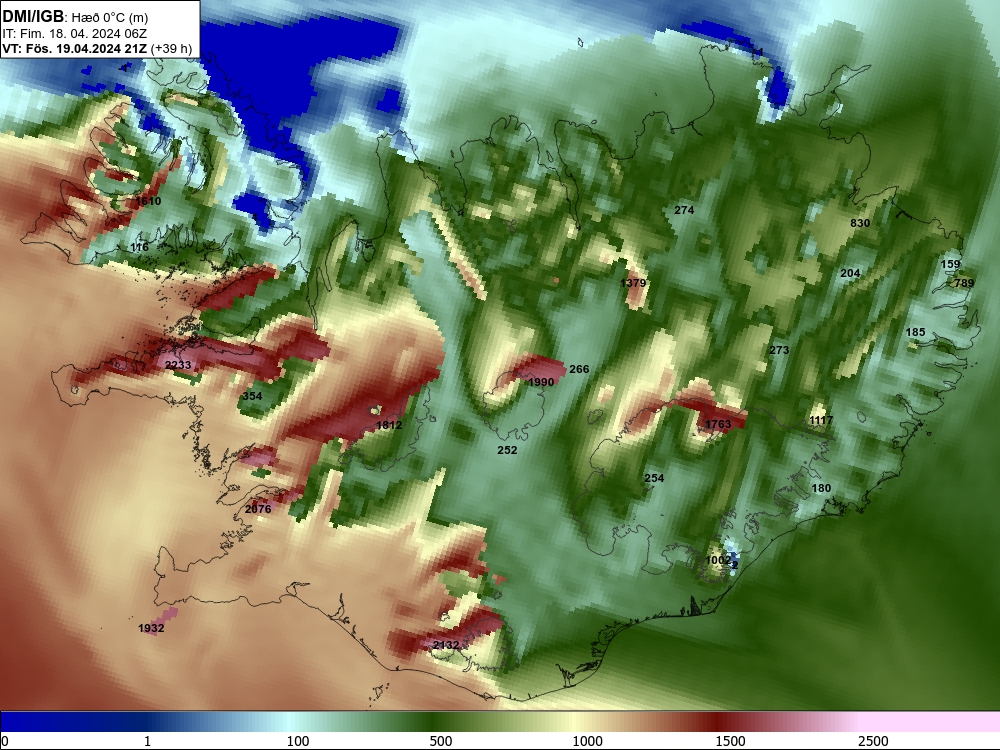Click the 2132 value label
1000x750 pixels.
[x=446, y=645]
